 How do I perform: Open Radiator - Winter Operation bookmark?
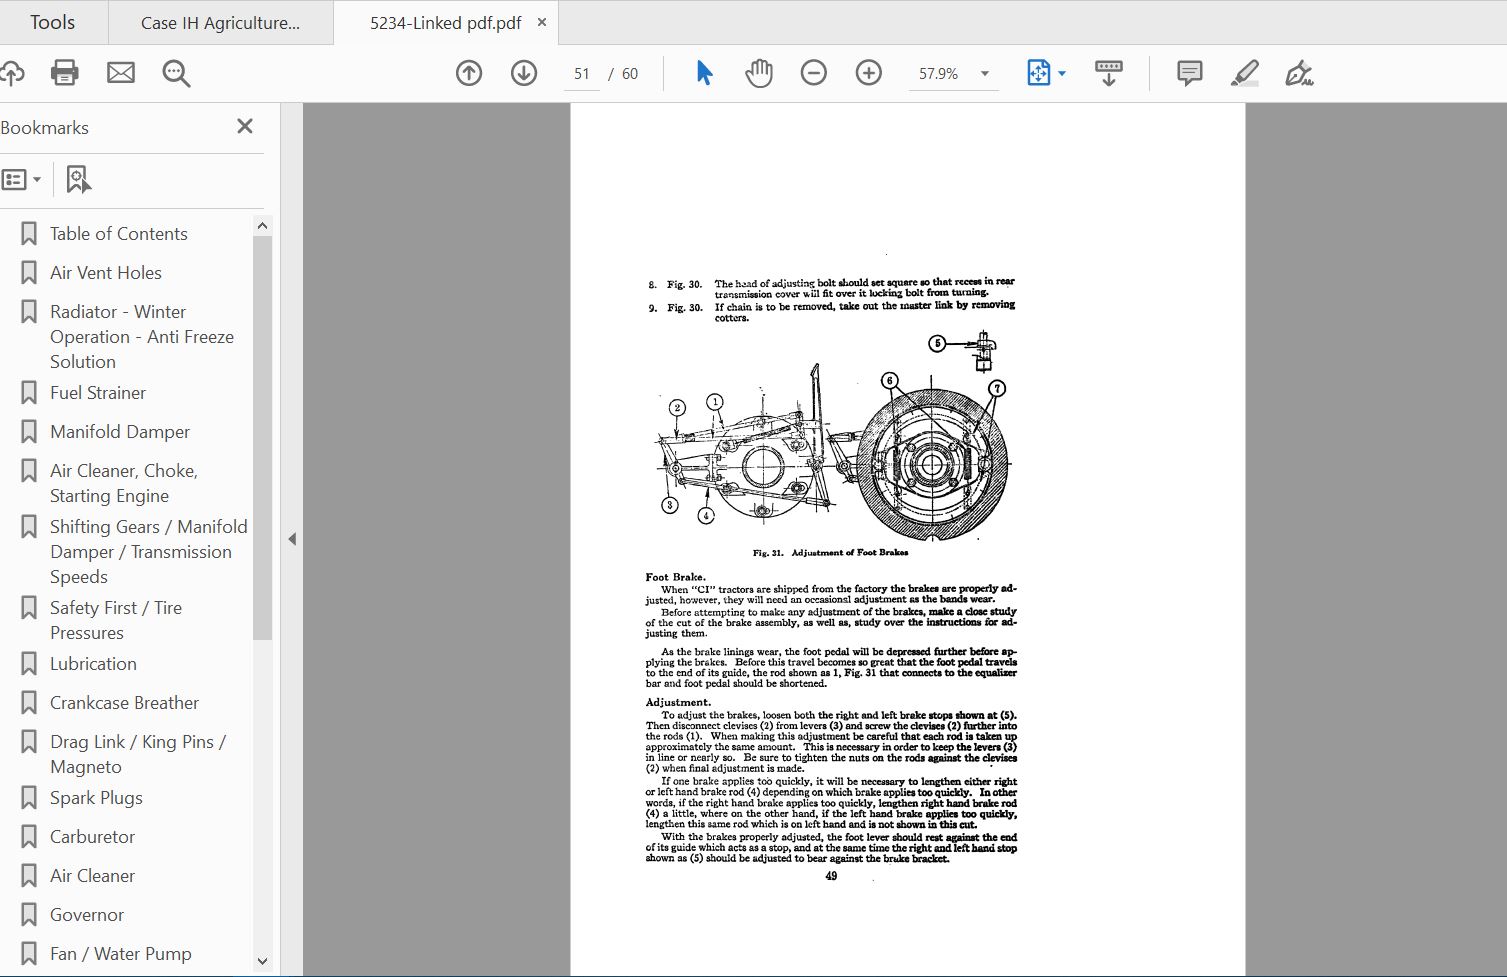[142, 337]
